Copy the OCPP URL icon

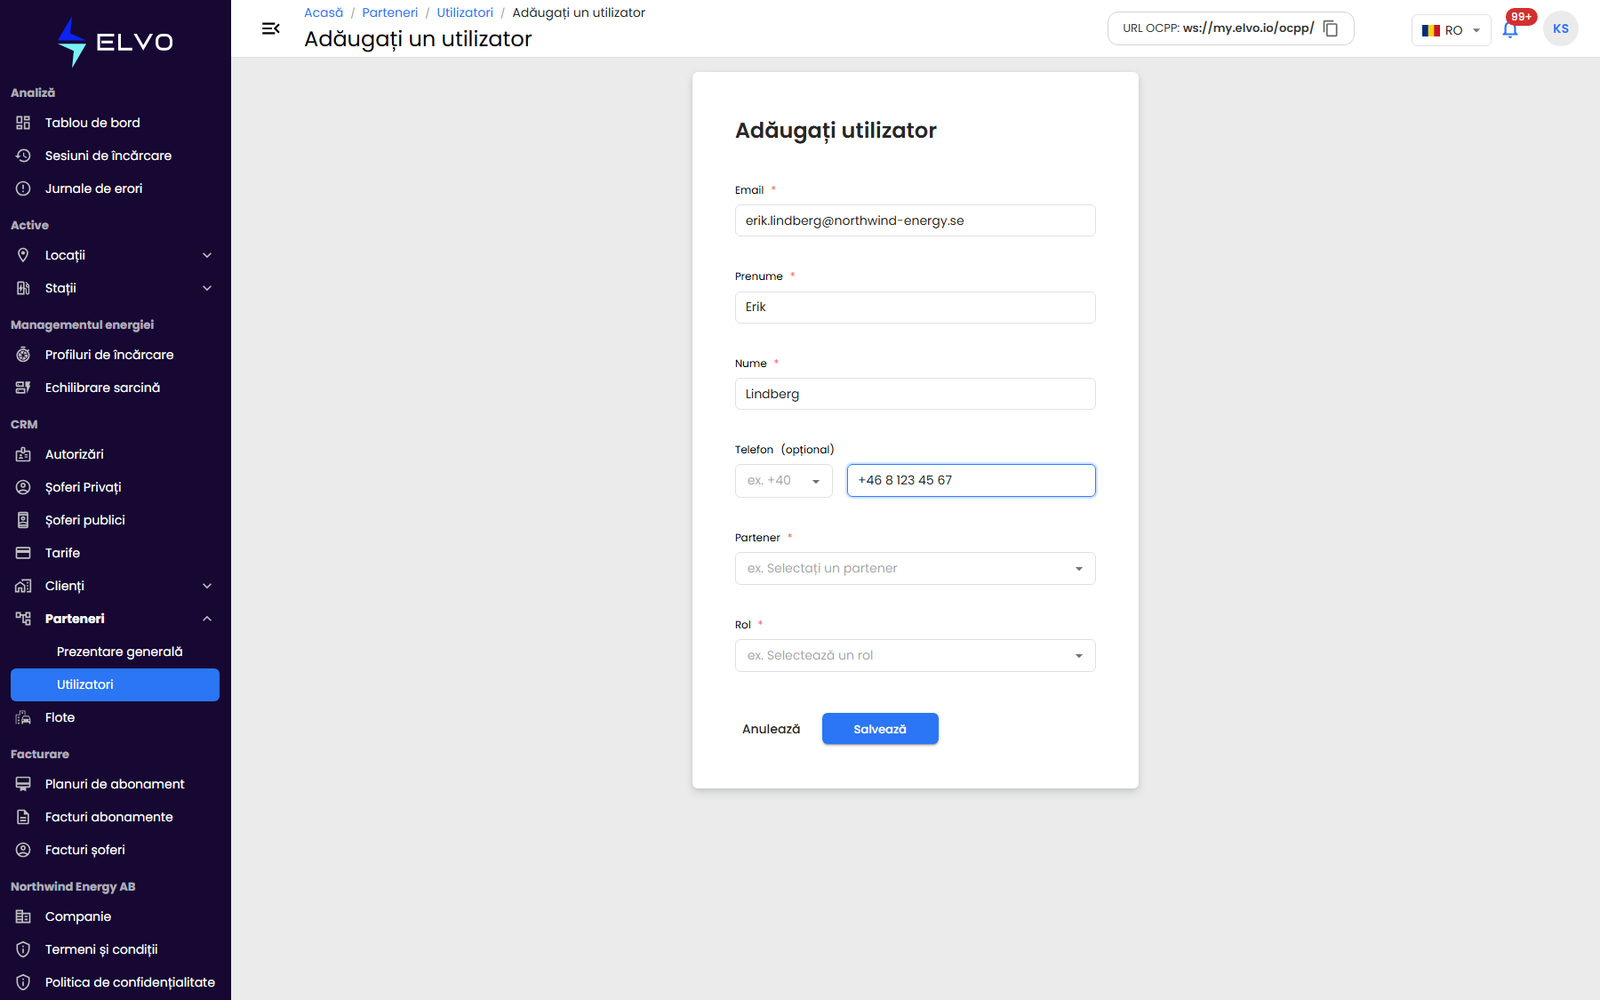coord(1331,28)
